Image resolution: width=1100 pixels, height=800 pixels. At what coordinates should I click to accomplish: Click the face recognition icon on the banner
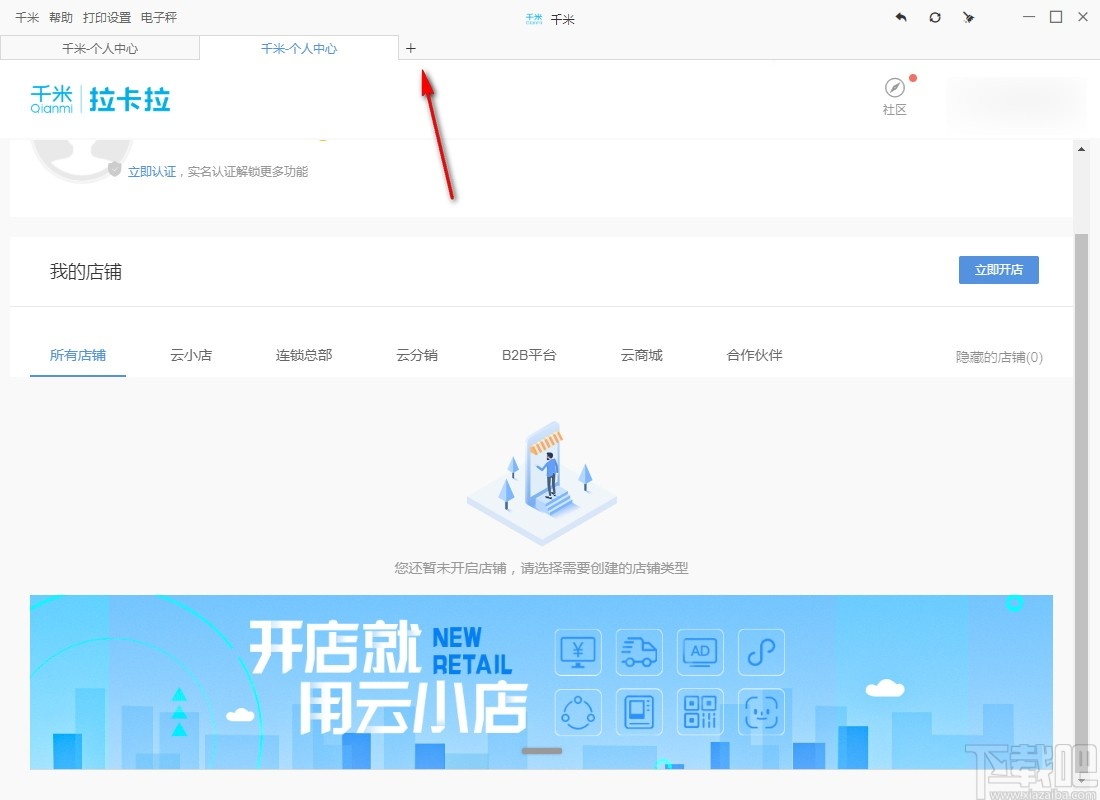(761, 712)
